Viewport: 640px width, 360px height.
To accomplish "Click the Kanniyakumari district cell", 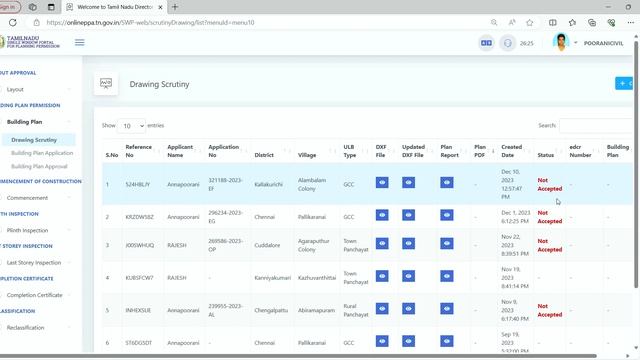I will pos(272,278).
